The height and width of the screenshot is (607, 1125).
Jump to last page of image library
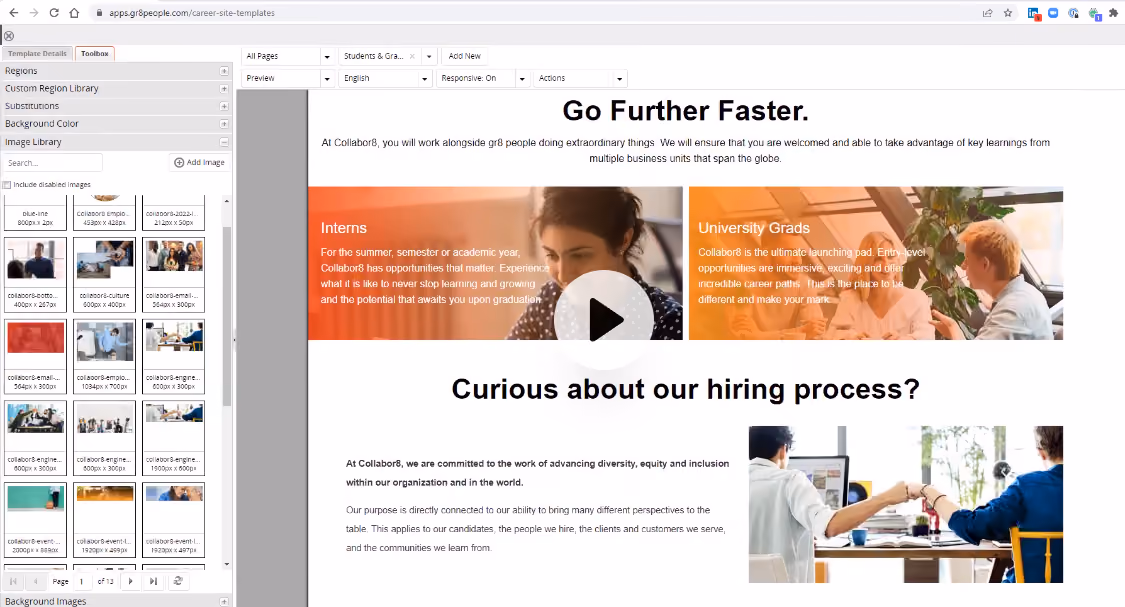(154, 581)
